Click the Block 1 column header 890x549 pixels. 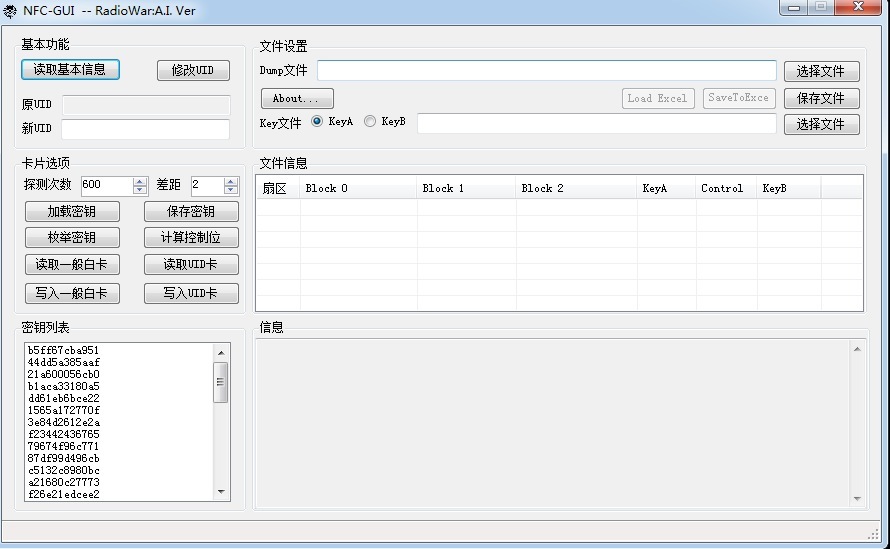tap(466, 188)
